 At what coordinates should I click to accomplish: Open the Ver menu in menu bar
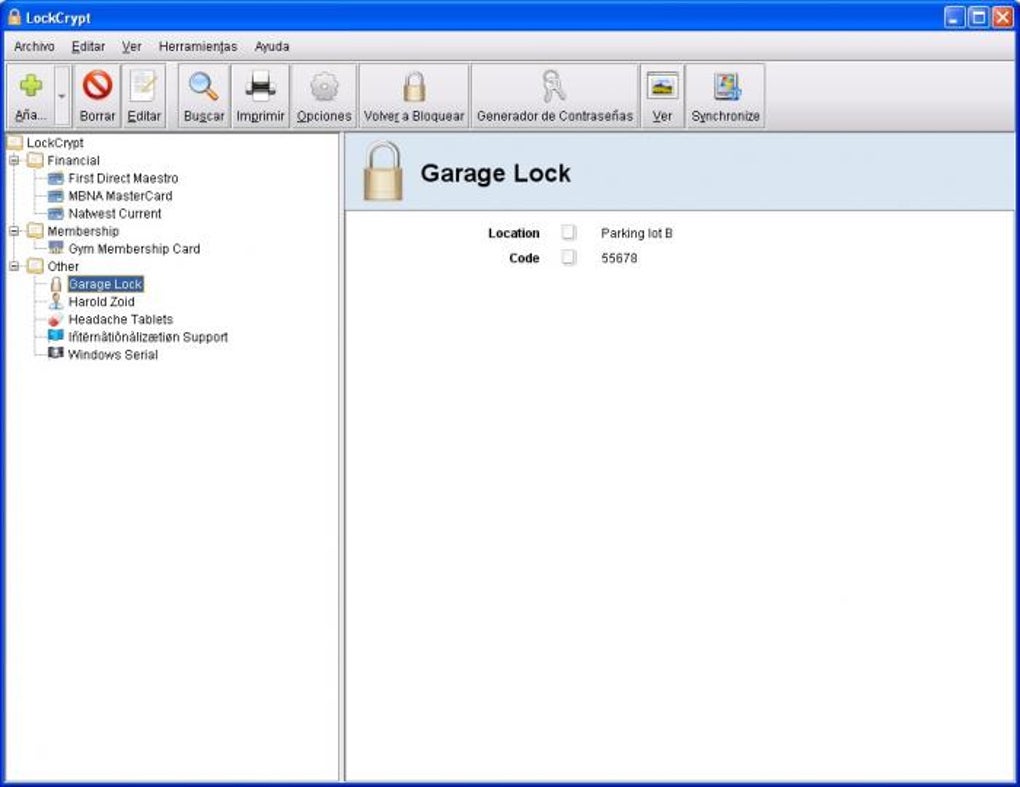(132, 46)
